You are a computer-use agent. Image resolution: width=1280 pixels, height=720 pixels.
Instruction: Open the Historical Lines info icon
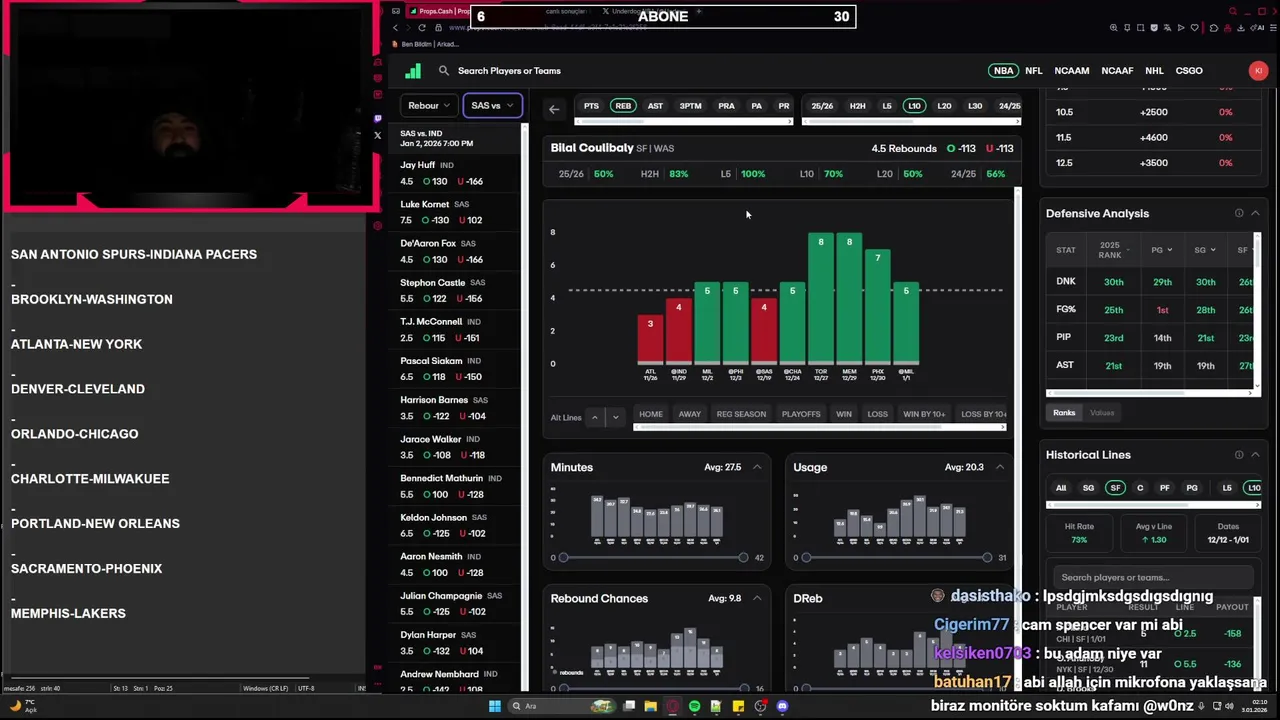1239,455
